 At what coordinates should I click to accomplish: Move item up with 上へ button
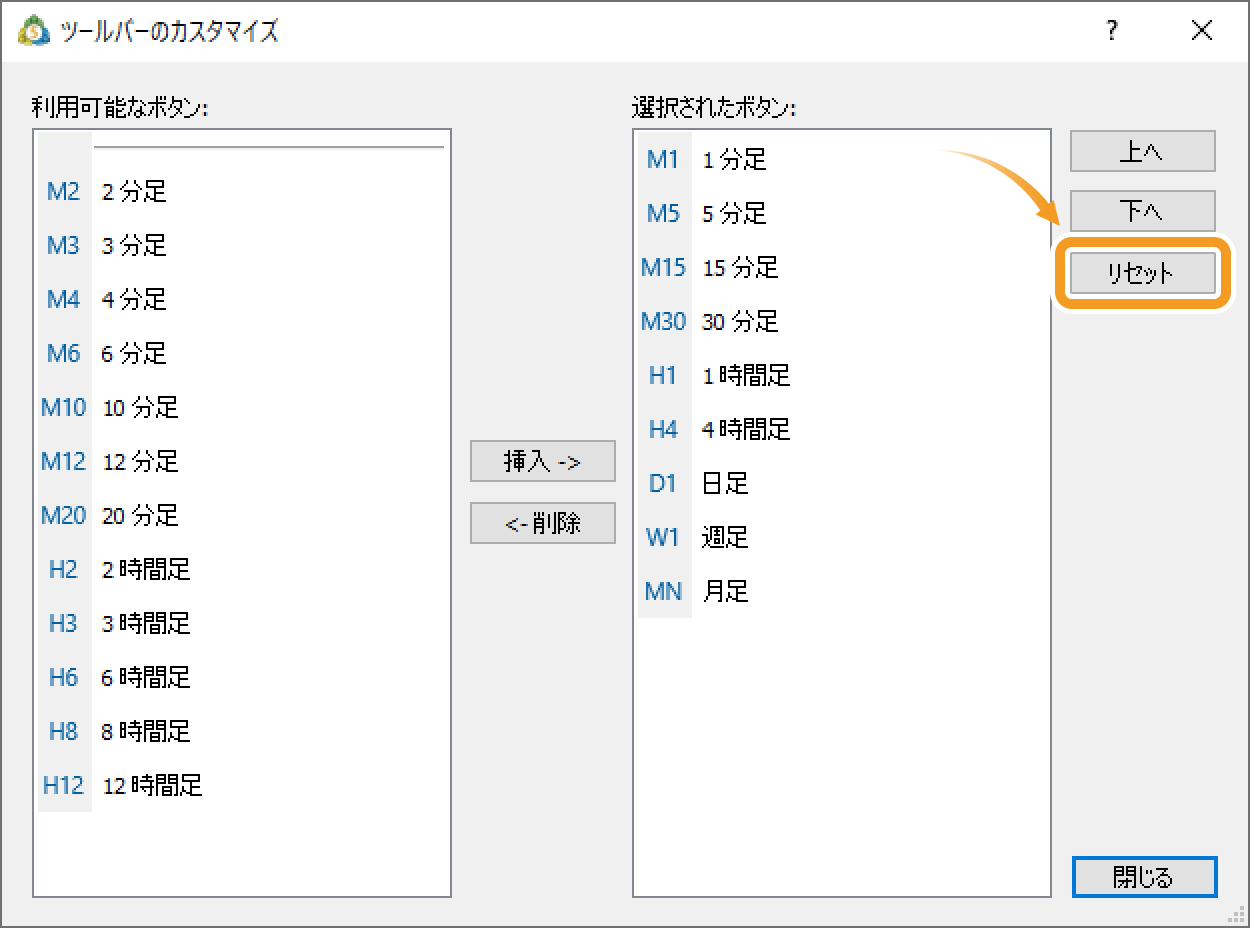pos(1143,151)
